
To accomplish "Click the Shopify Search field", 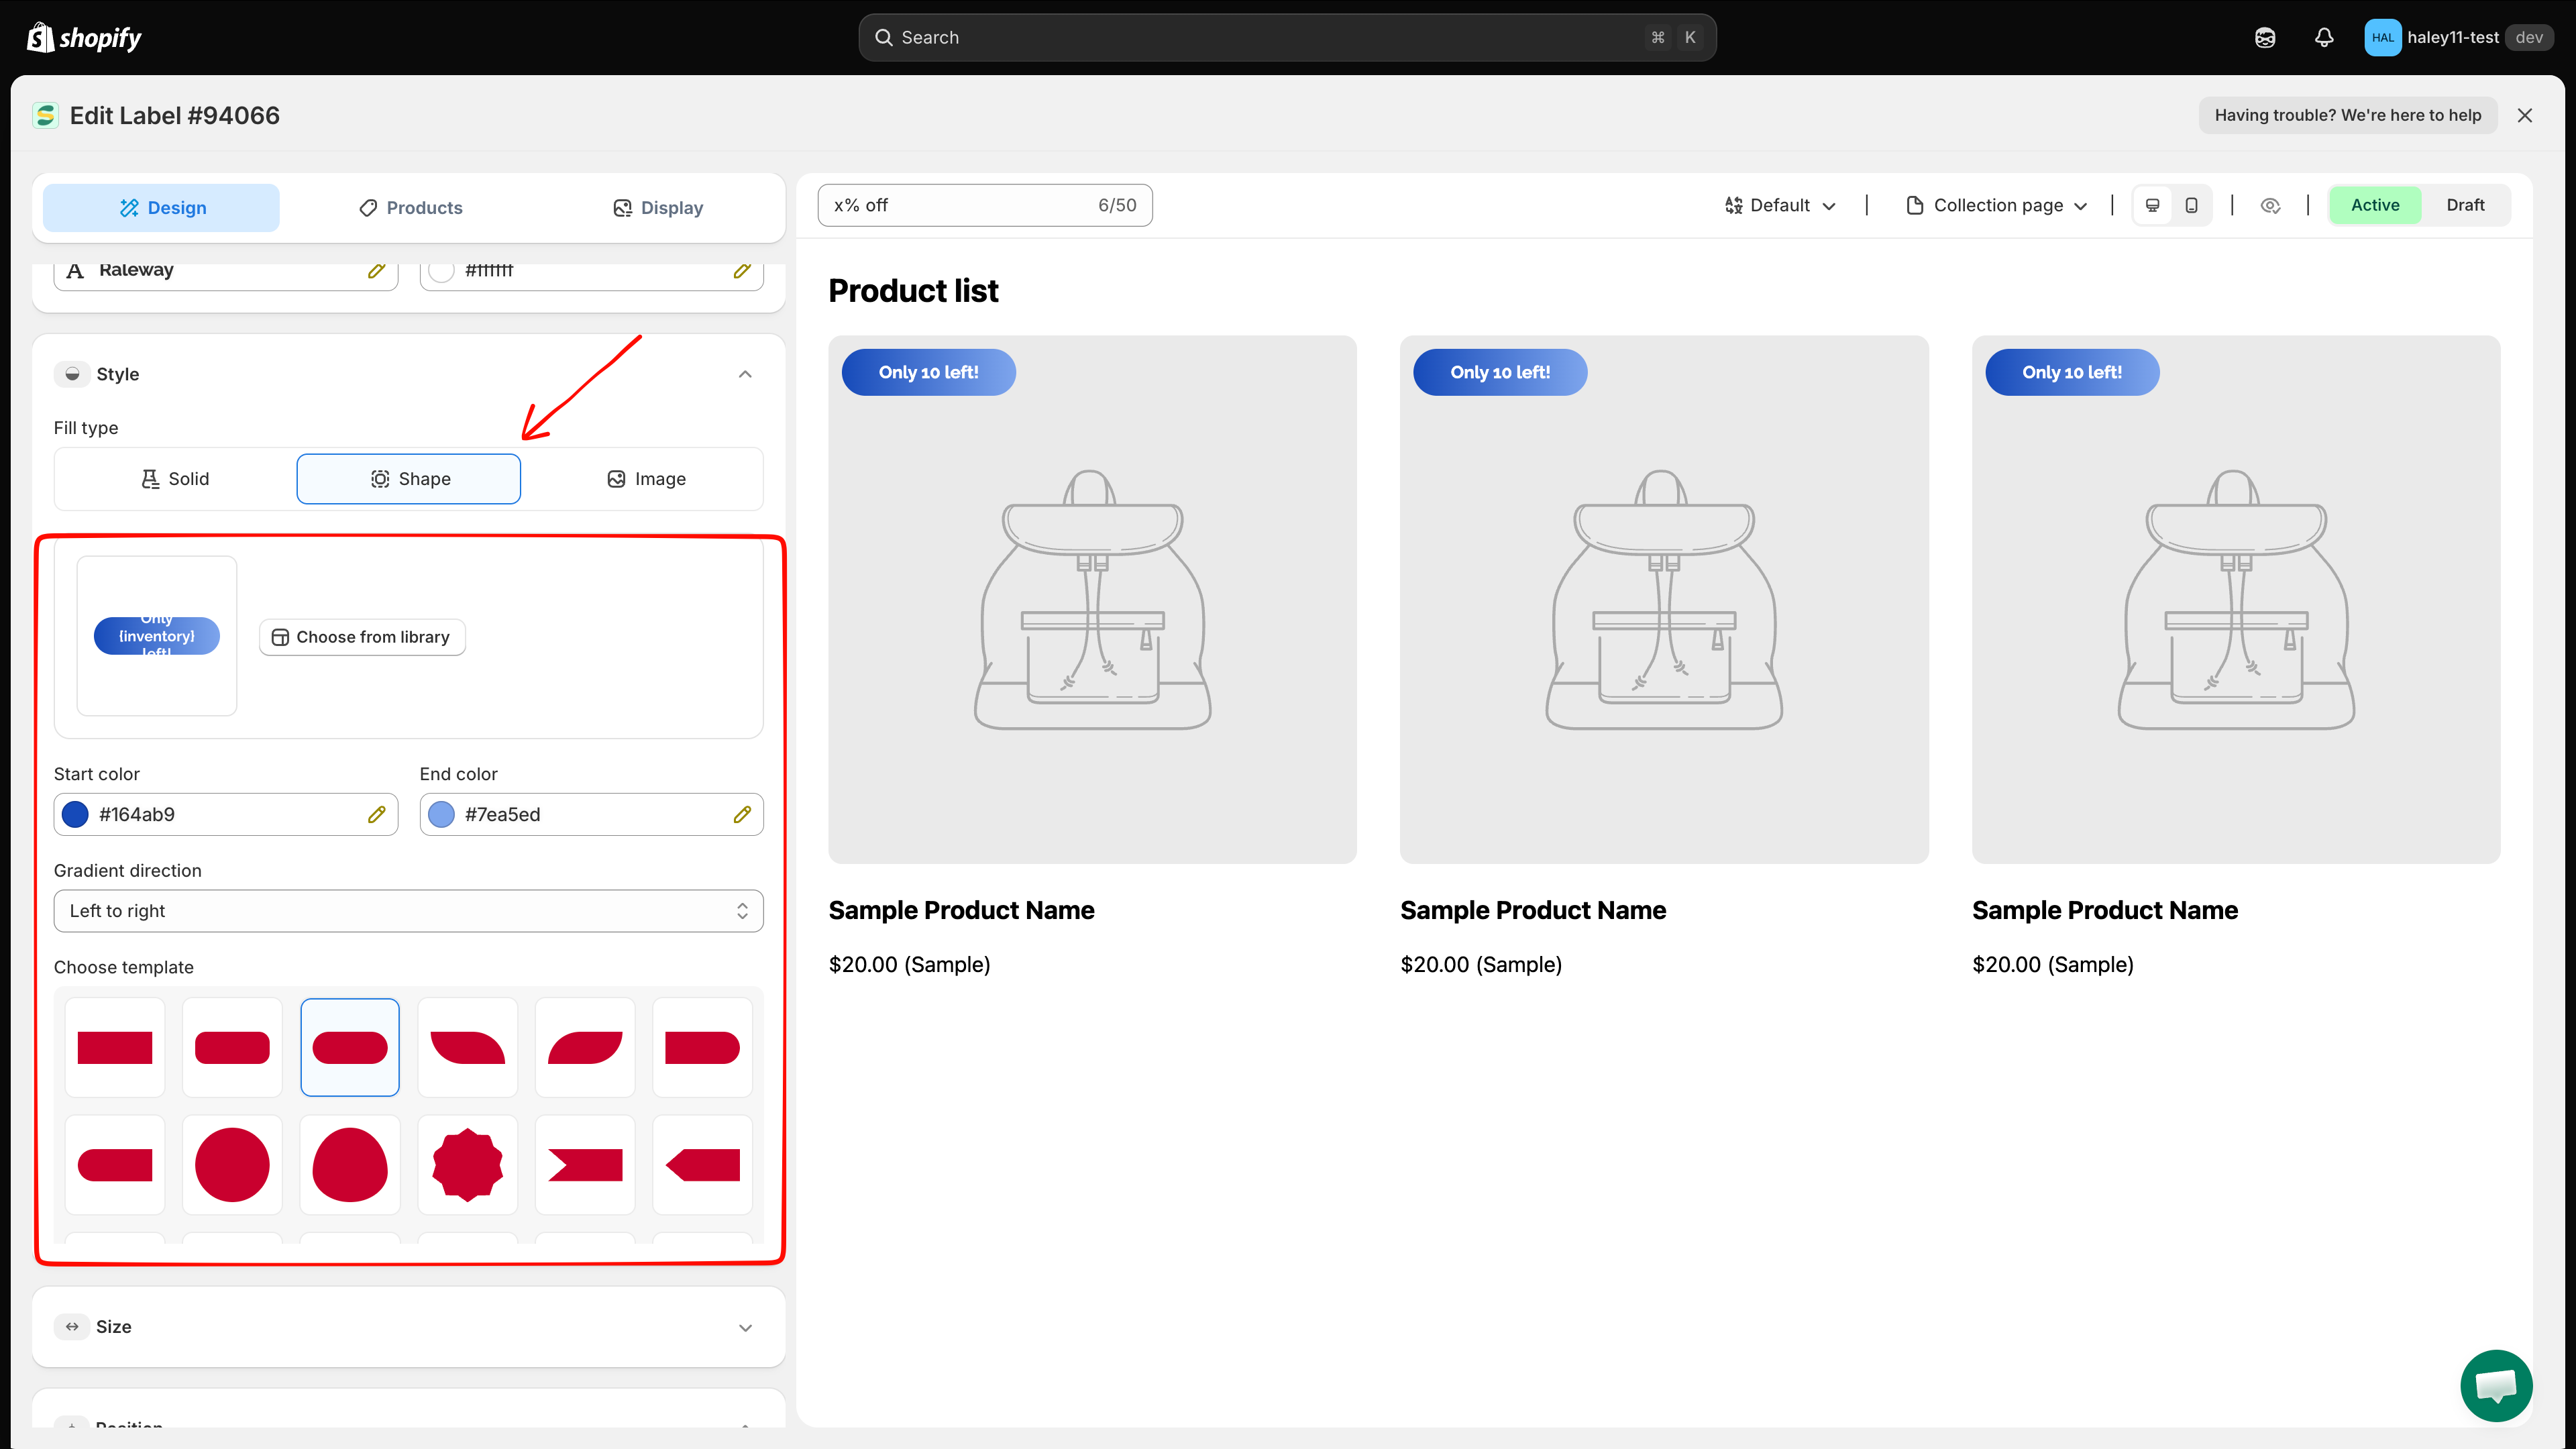I will [x=1287, y=38].
